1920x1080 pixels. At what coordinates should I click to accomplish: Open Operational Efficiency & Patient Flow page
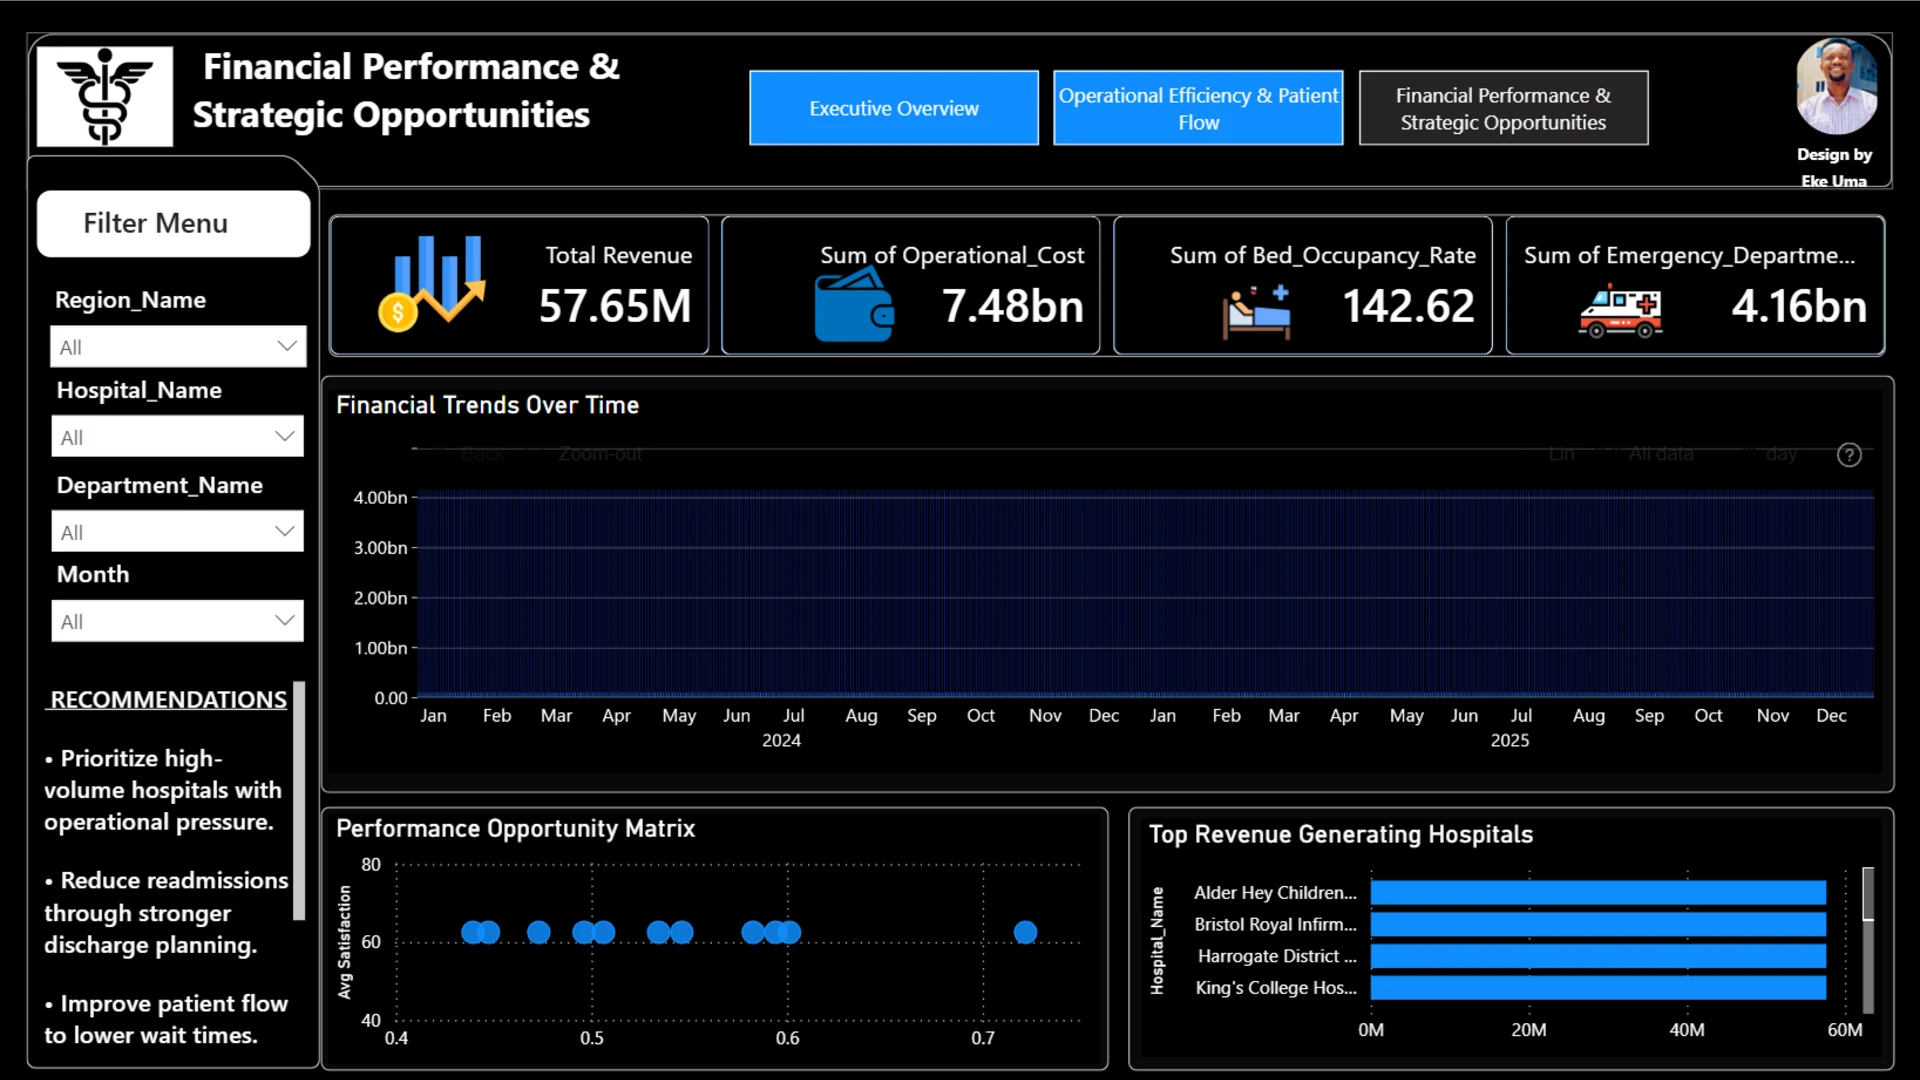1198,108
